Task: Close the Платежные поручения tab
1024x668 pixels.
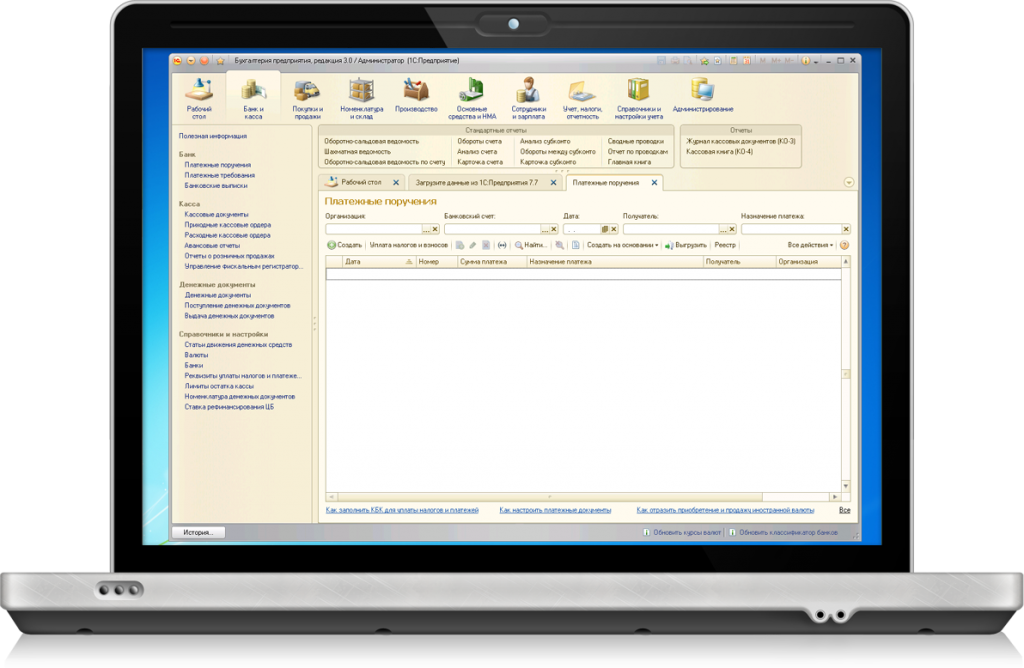Action: (654, 183)
